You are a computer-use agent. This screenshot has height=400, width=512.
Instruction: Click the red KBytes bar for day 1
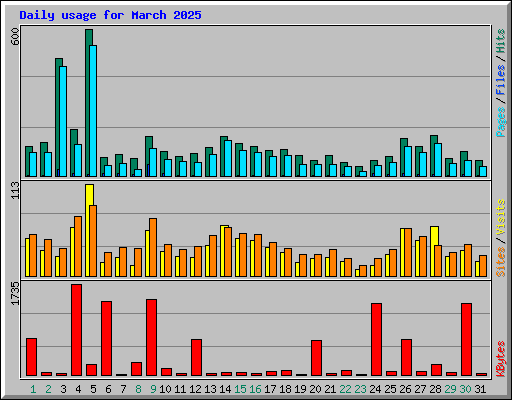click(31, 357)
